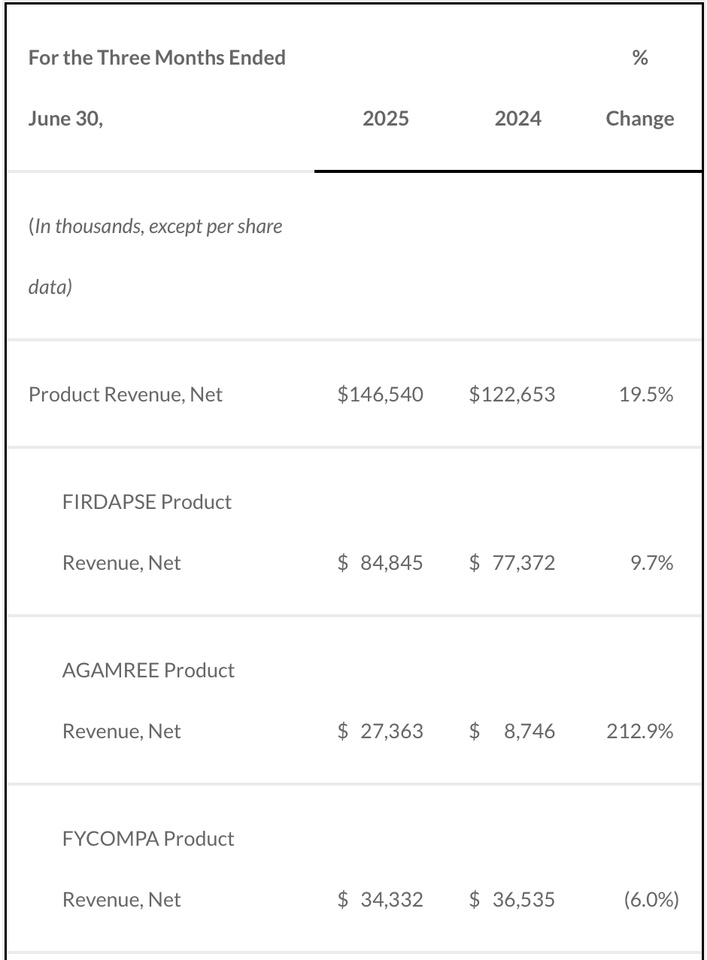Viewport: 707px width, 960px height.
Task: Select the 2024 column header
Action: [518, 118]
